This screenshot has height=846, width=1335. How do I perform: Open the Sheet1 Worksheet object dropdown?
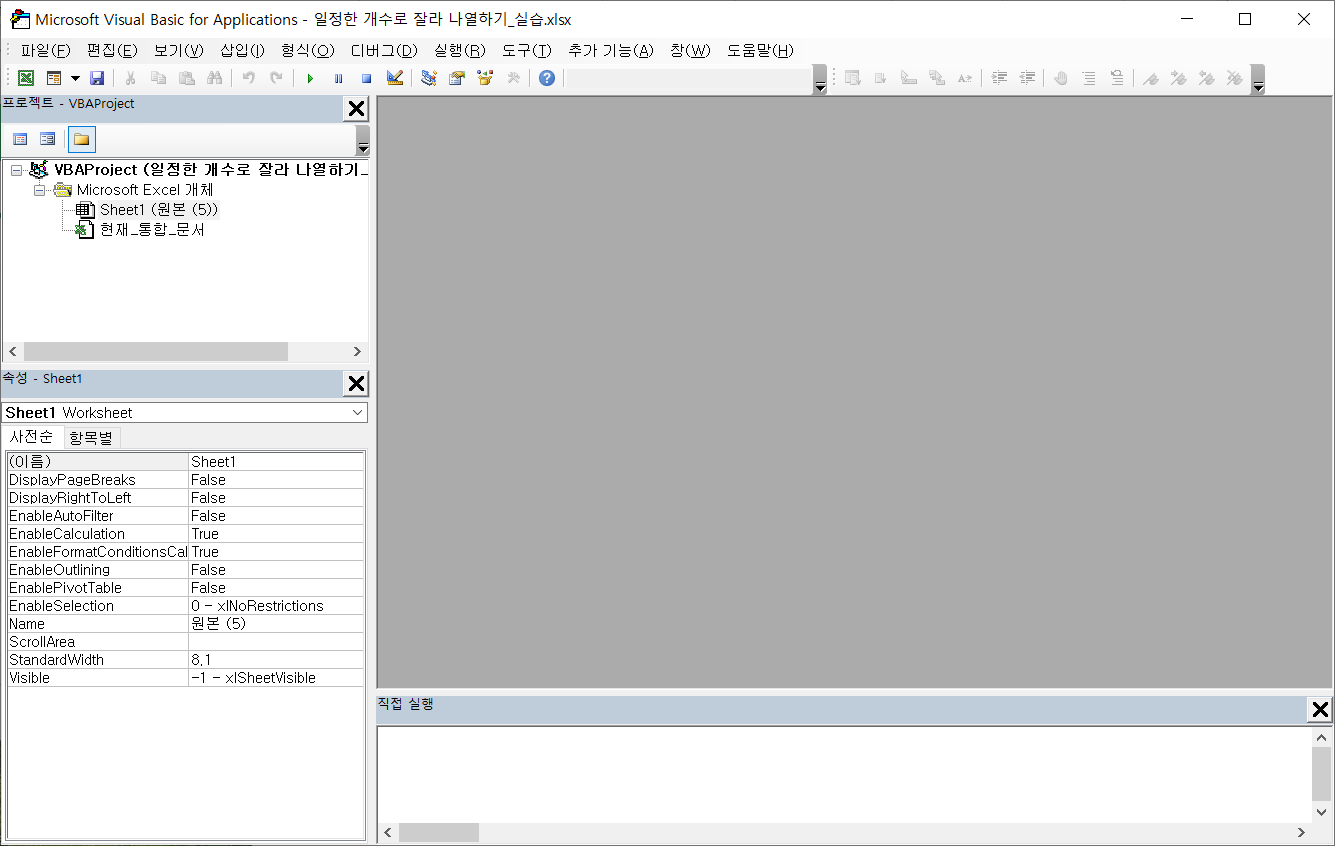[x=358, y=412]
